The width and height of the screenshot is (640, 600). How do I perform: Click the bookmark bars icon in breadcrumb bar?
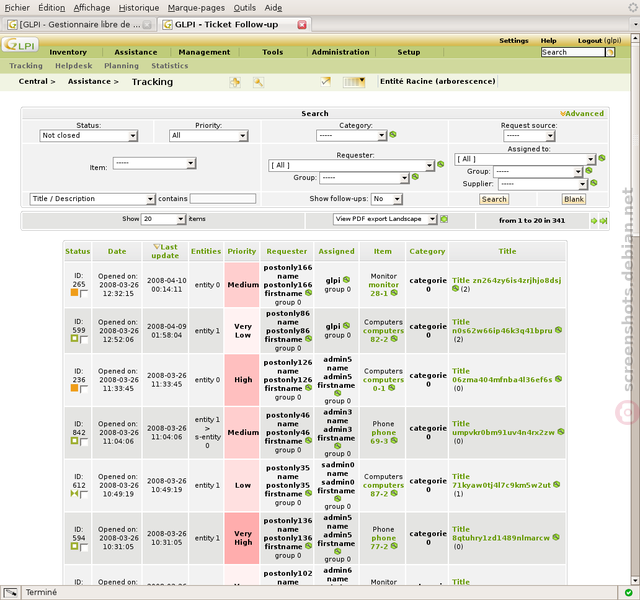(353, 82)
